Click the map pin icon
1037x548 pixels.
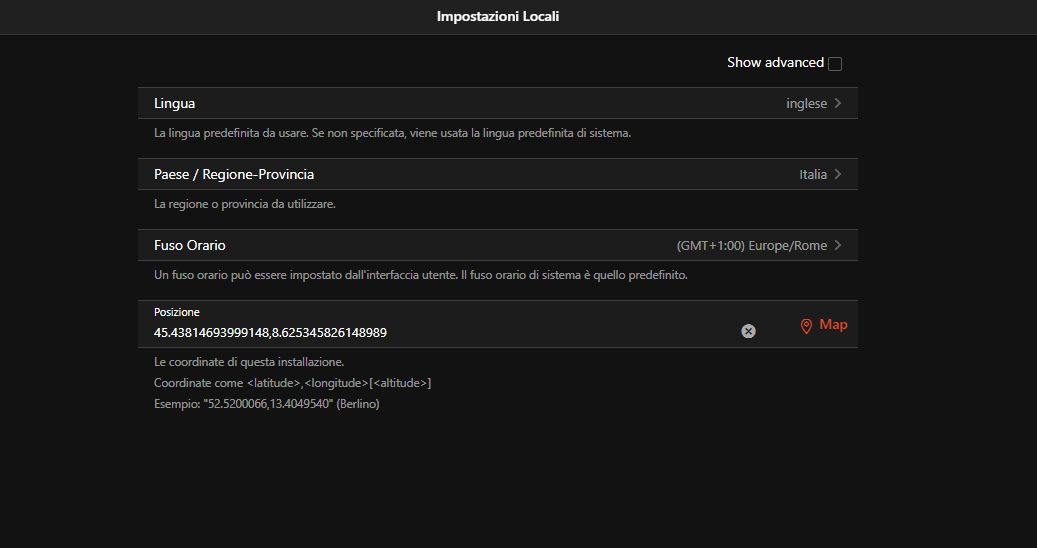click(806, 326)
